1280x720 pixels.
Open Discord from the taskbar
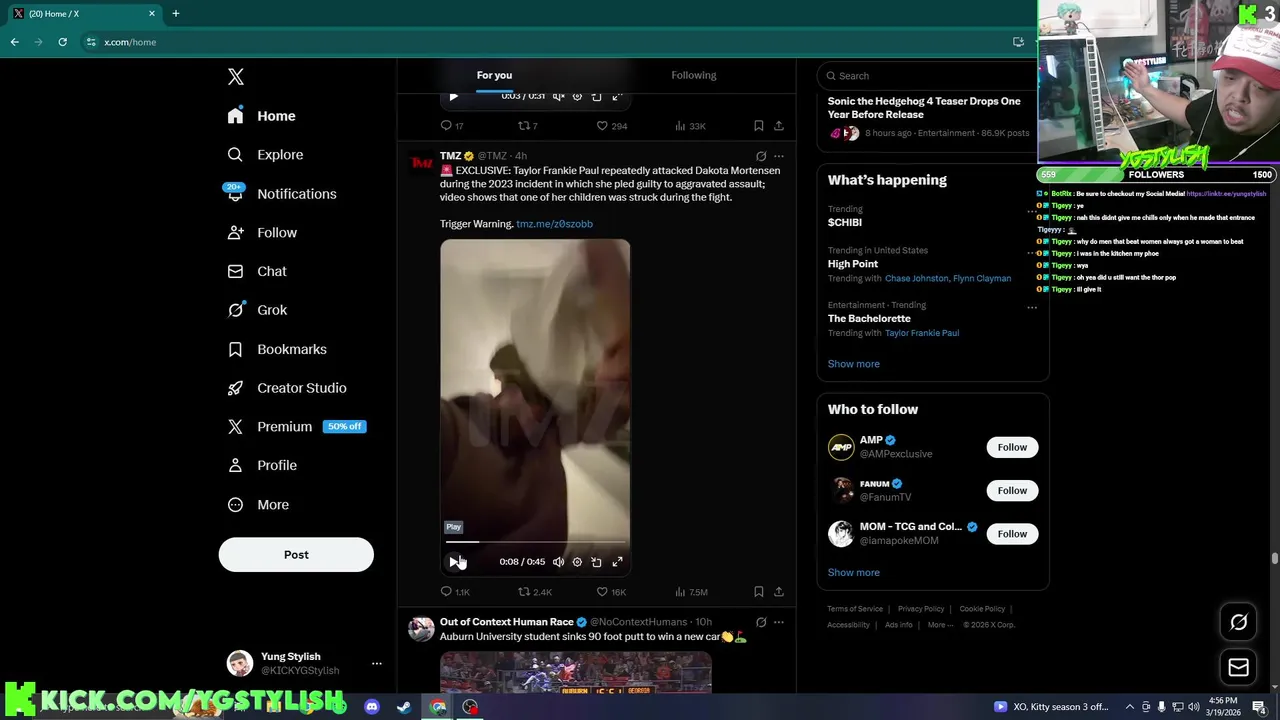pos(372,707)
